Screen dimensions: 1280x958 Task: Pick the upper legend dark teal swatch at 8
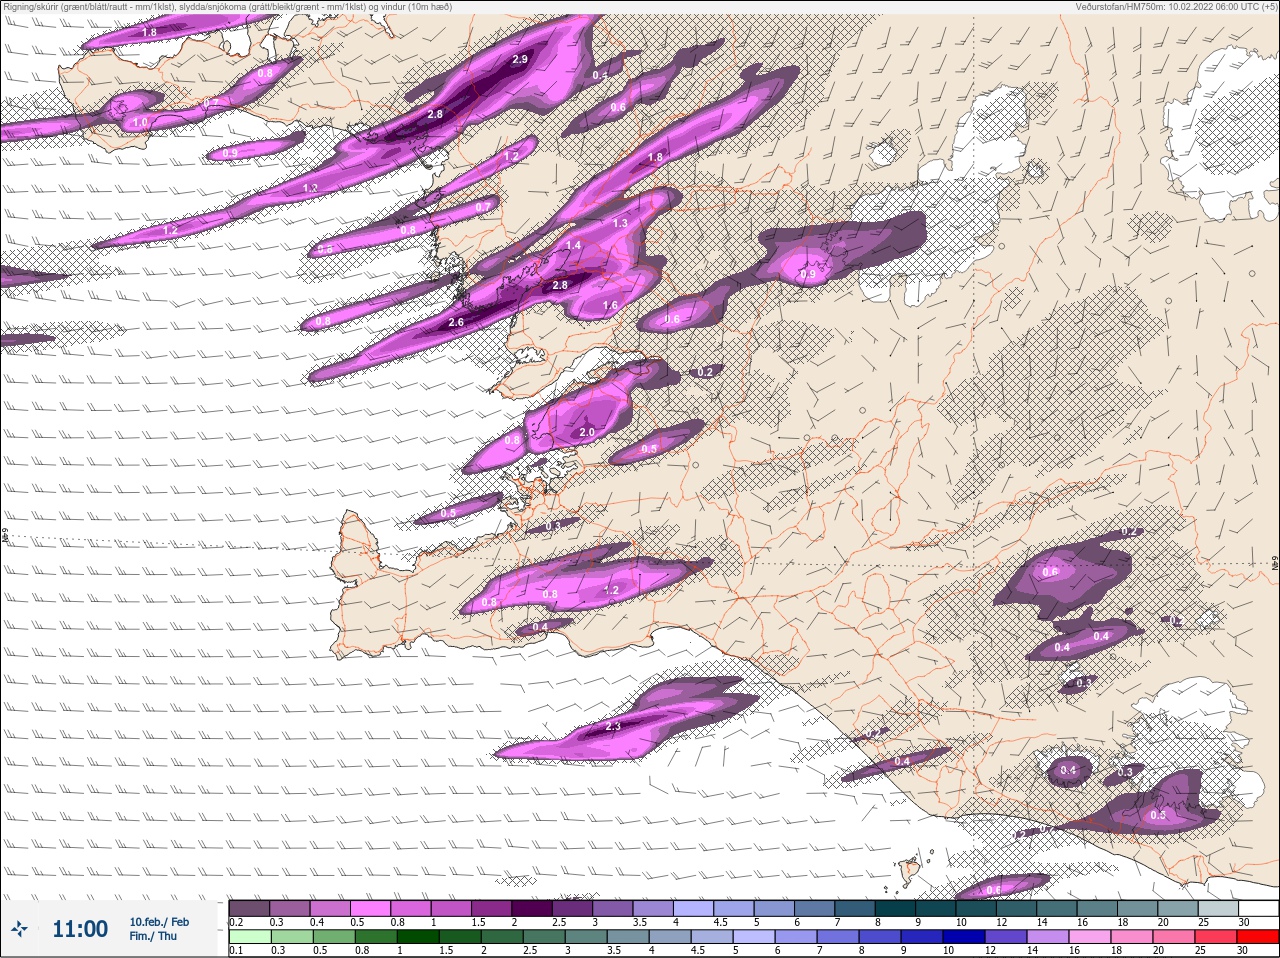click(x=897, y=907)
